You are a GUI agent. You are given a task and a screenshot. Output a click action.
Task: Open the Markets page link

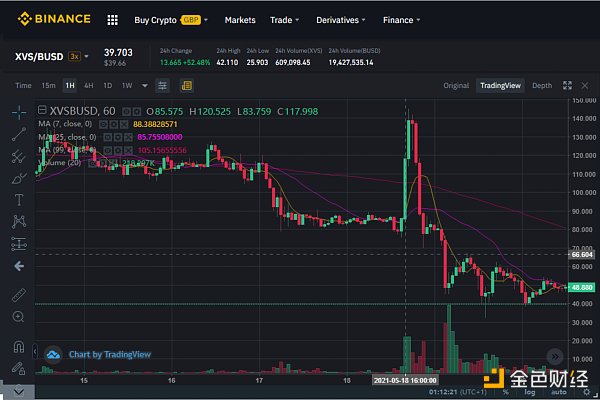(239, 19)
